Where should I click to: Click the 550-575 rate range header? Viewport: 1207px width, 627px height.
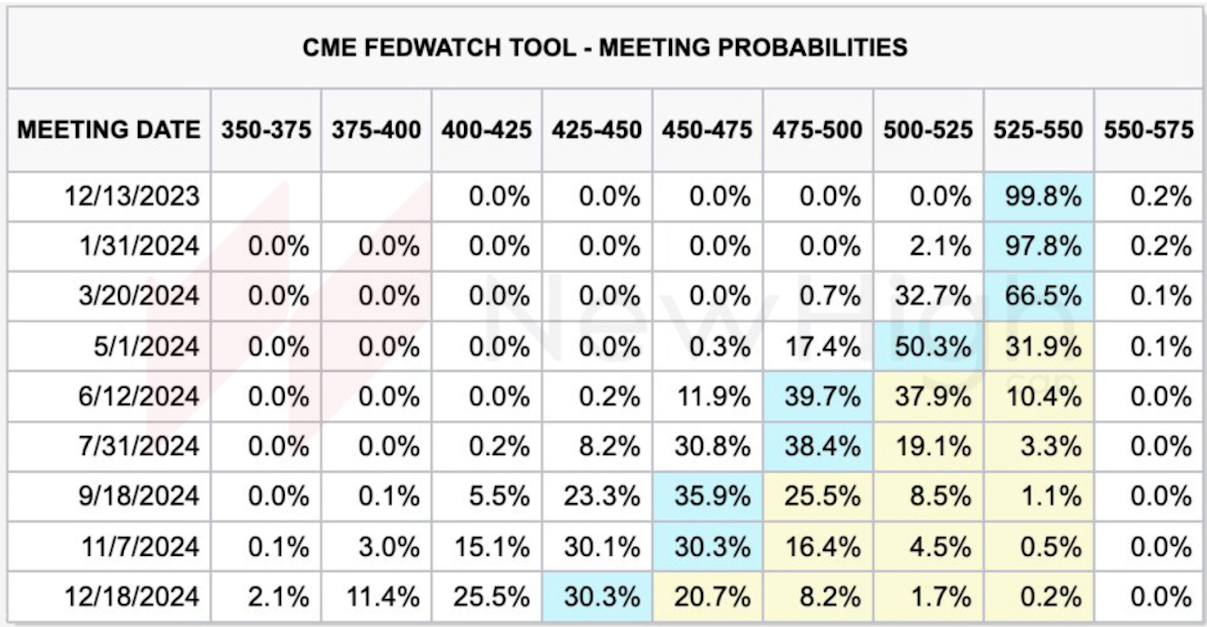[1149, 130]
